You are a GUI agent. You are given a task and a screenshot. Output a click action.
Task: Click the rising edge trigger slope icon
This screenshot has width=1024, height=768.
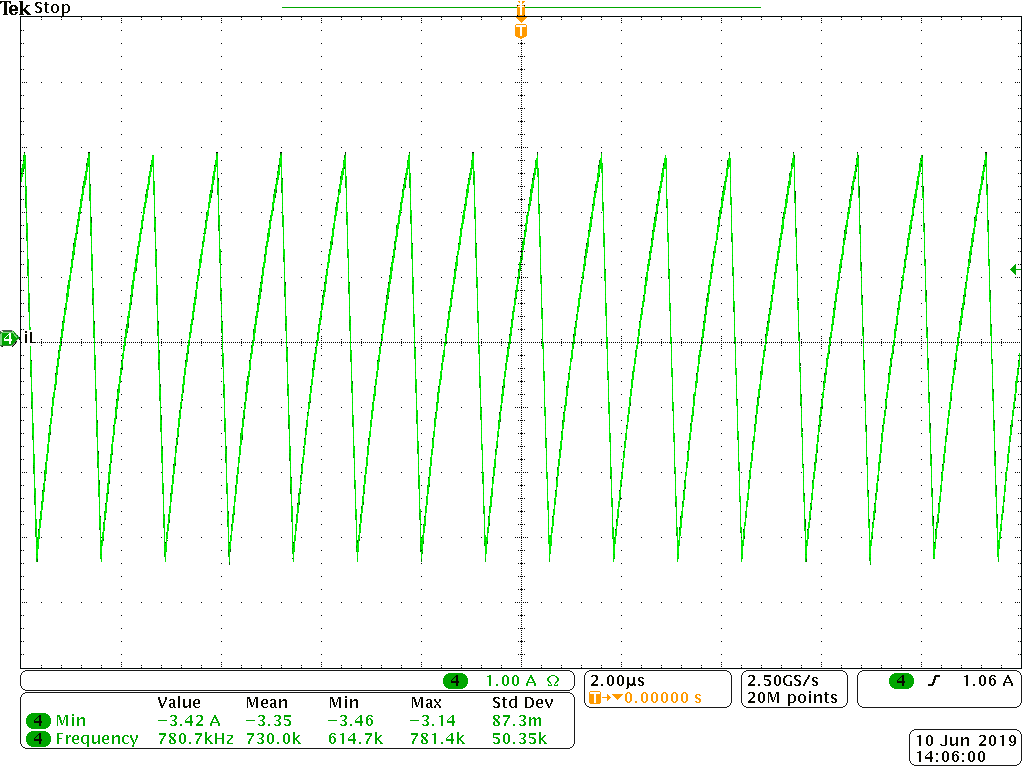[x=935, y=681]
